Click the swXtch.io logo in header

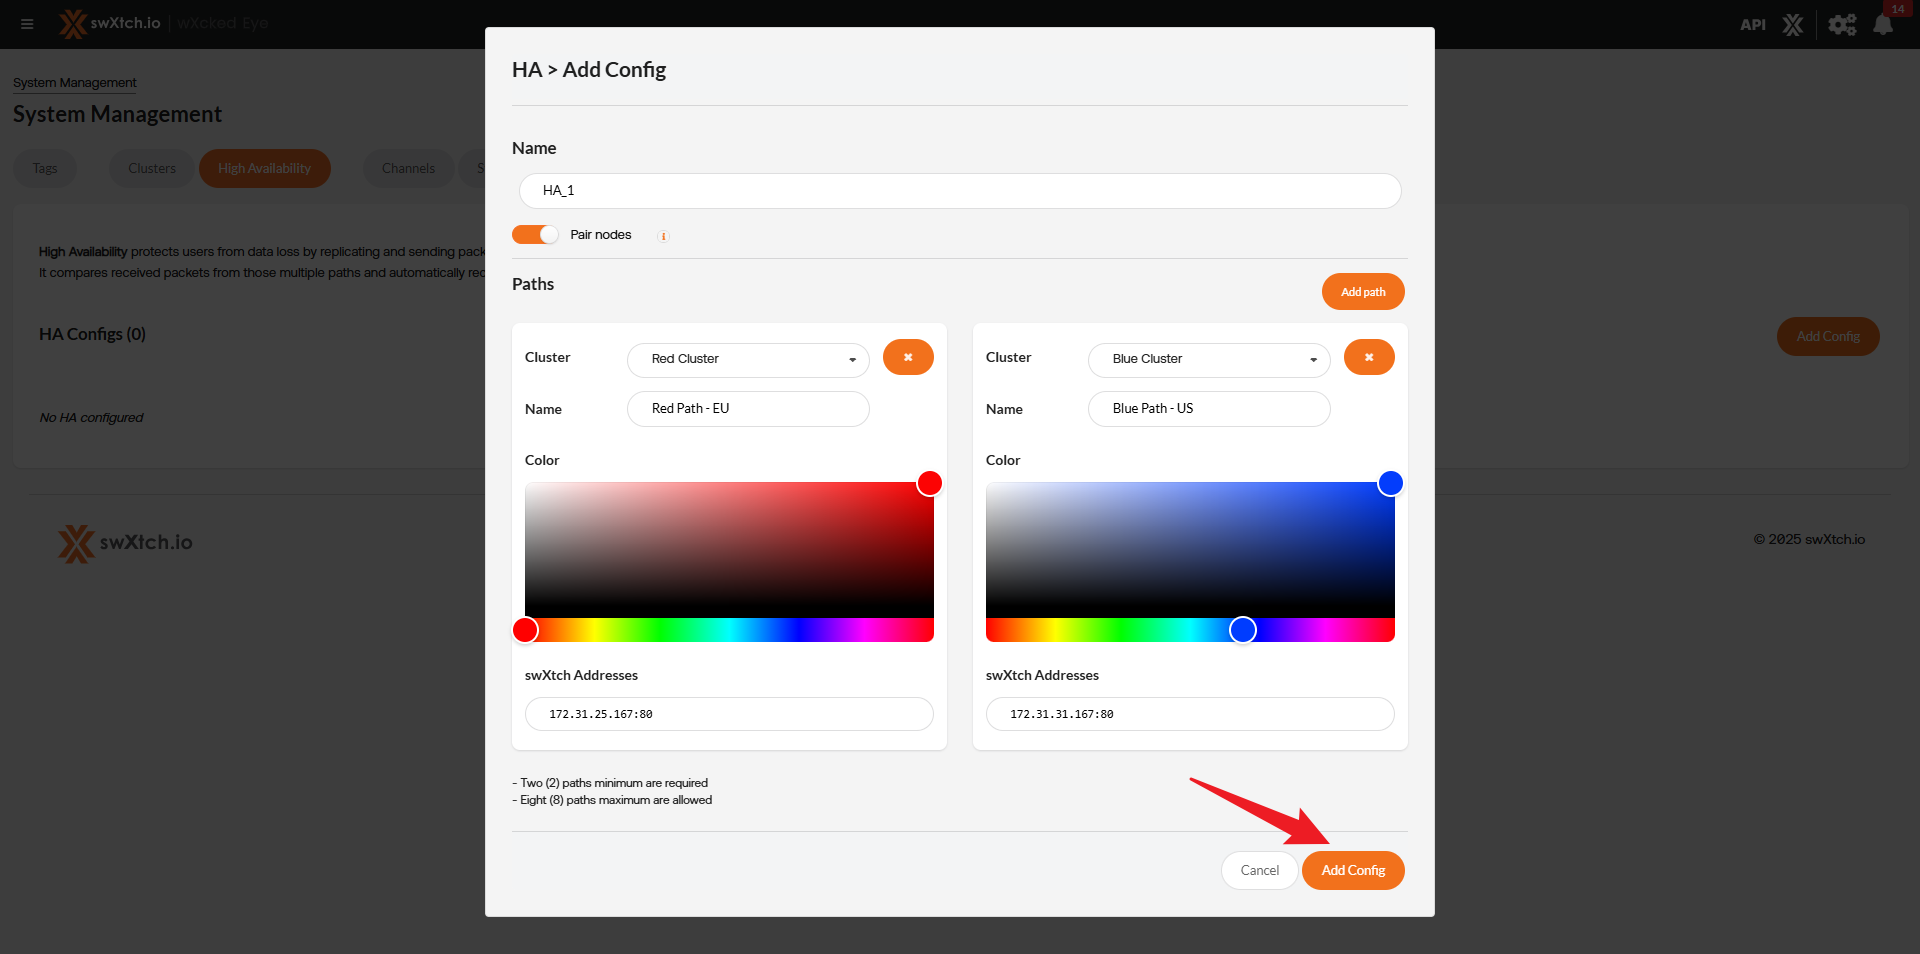tap(110, 23)
